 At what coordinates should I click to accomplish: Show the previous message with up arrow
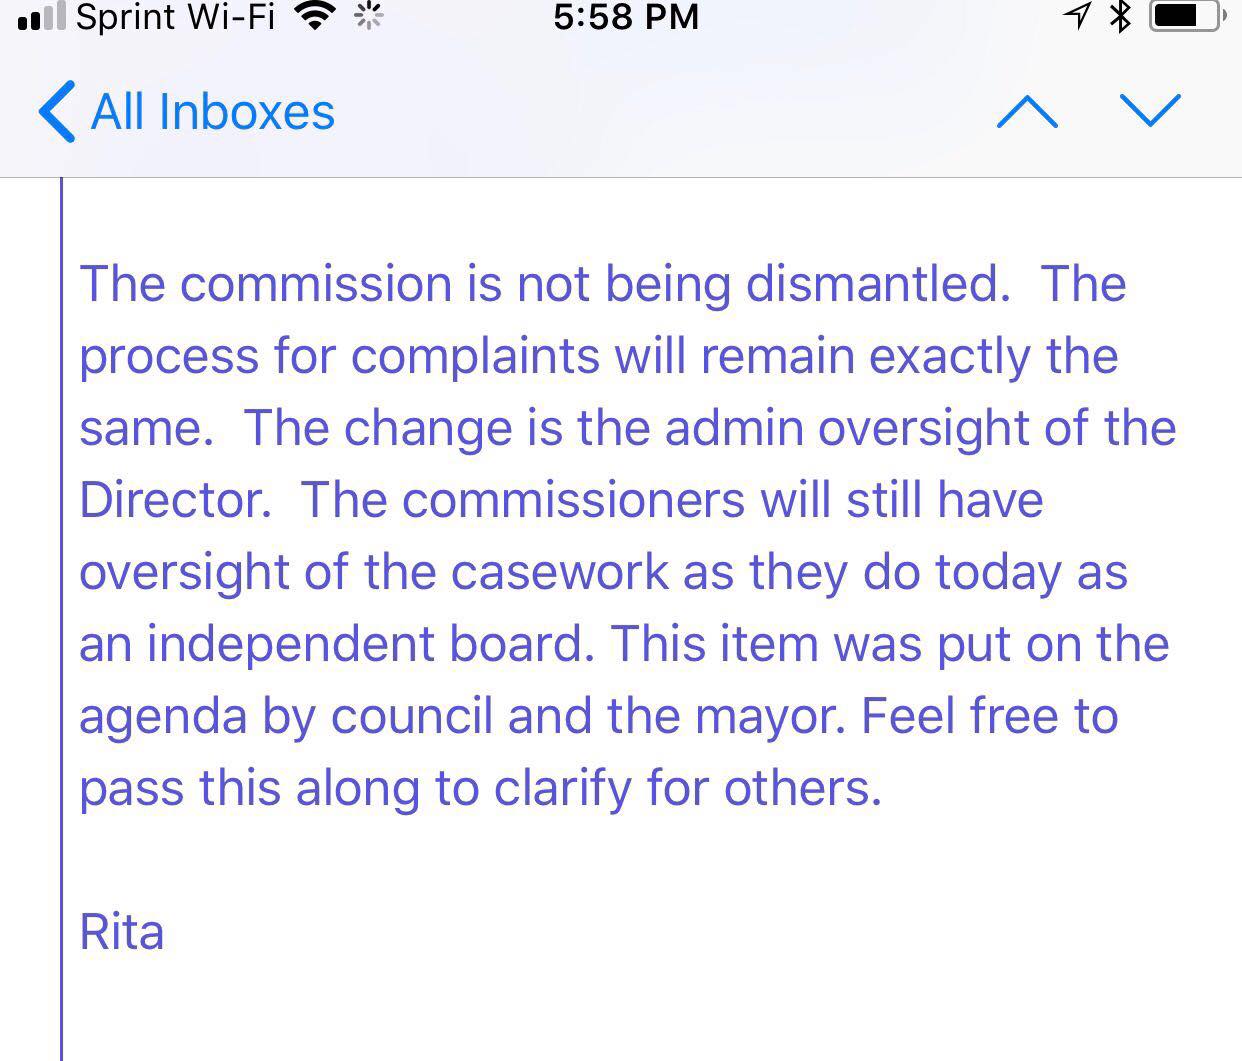(1027, 111)
